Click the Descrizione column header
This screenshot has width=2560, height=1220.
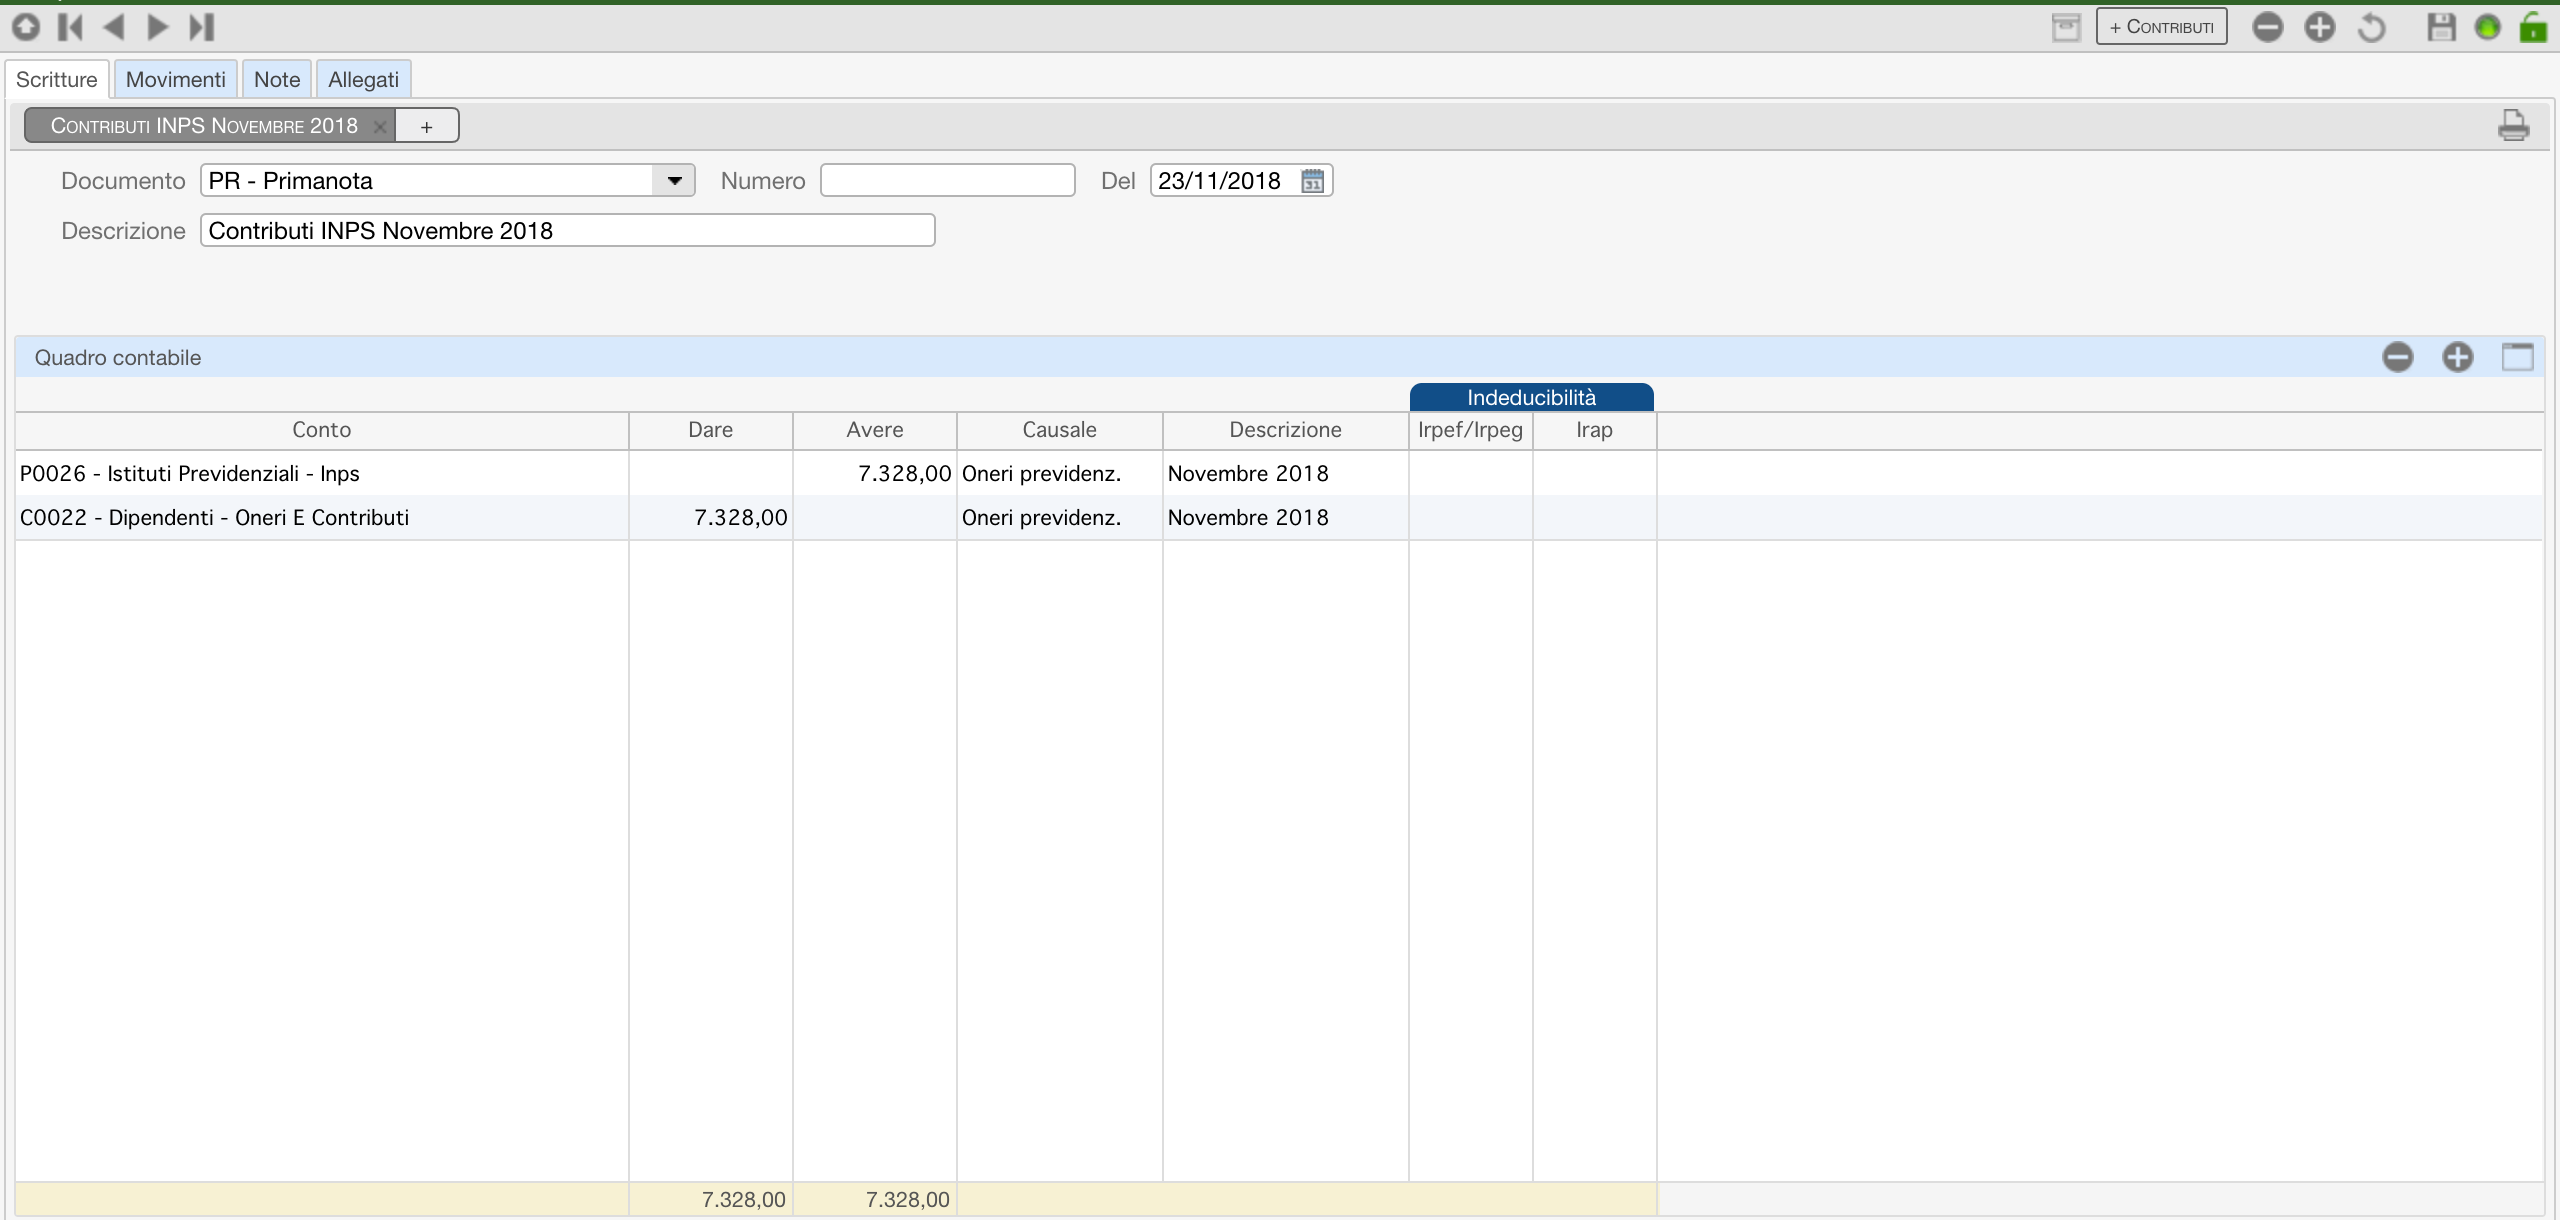tap(1286, 430)
